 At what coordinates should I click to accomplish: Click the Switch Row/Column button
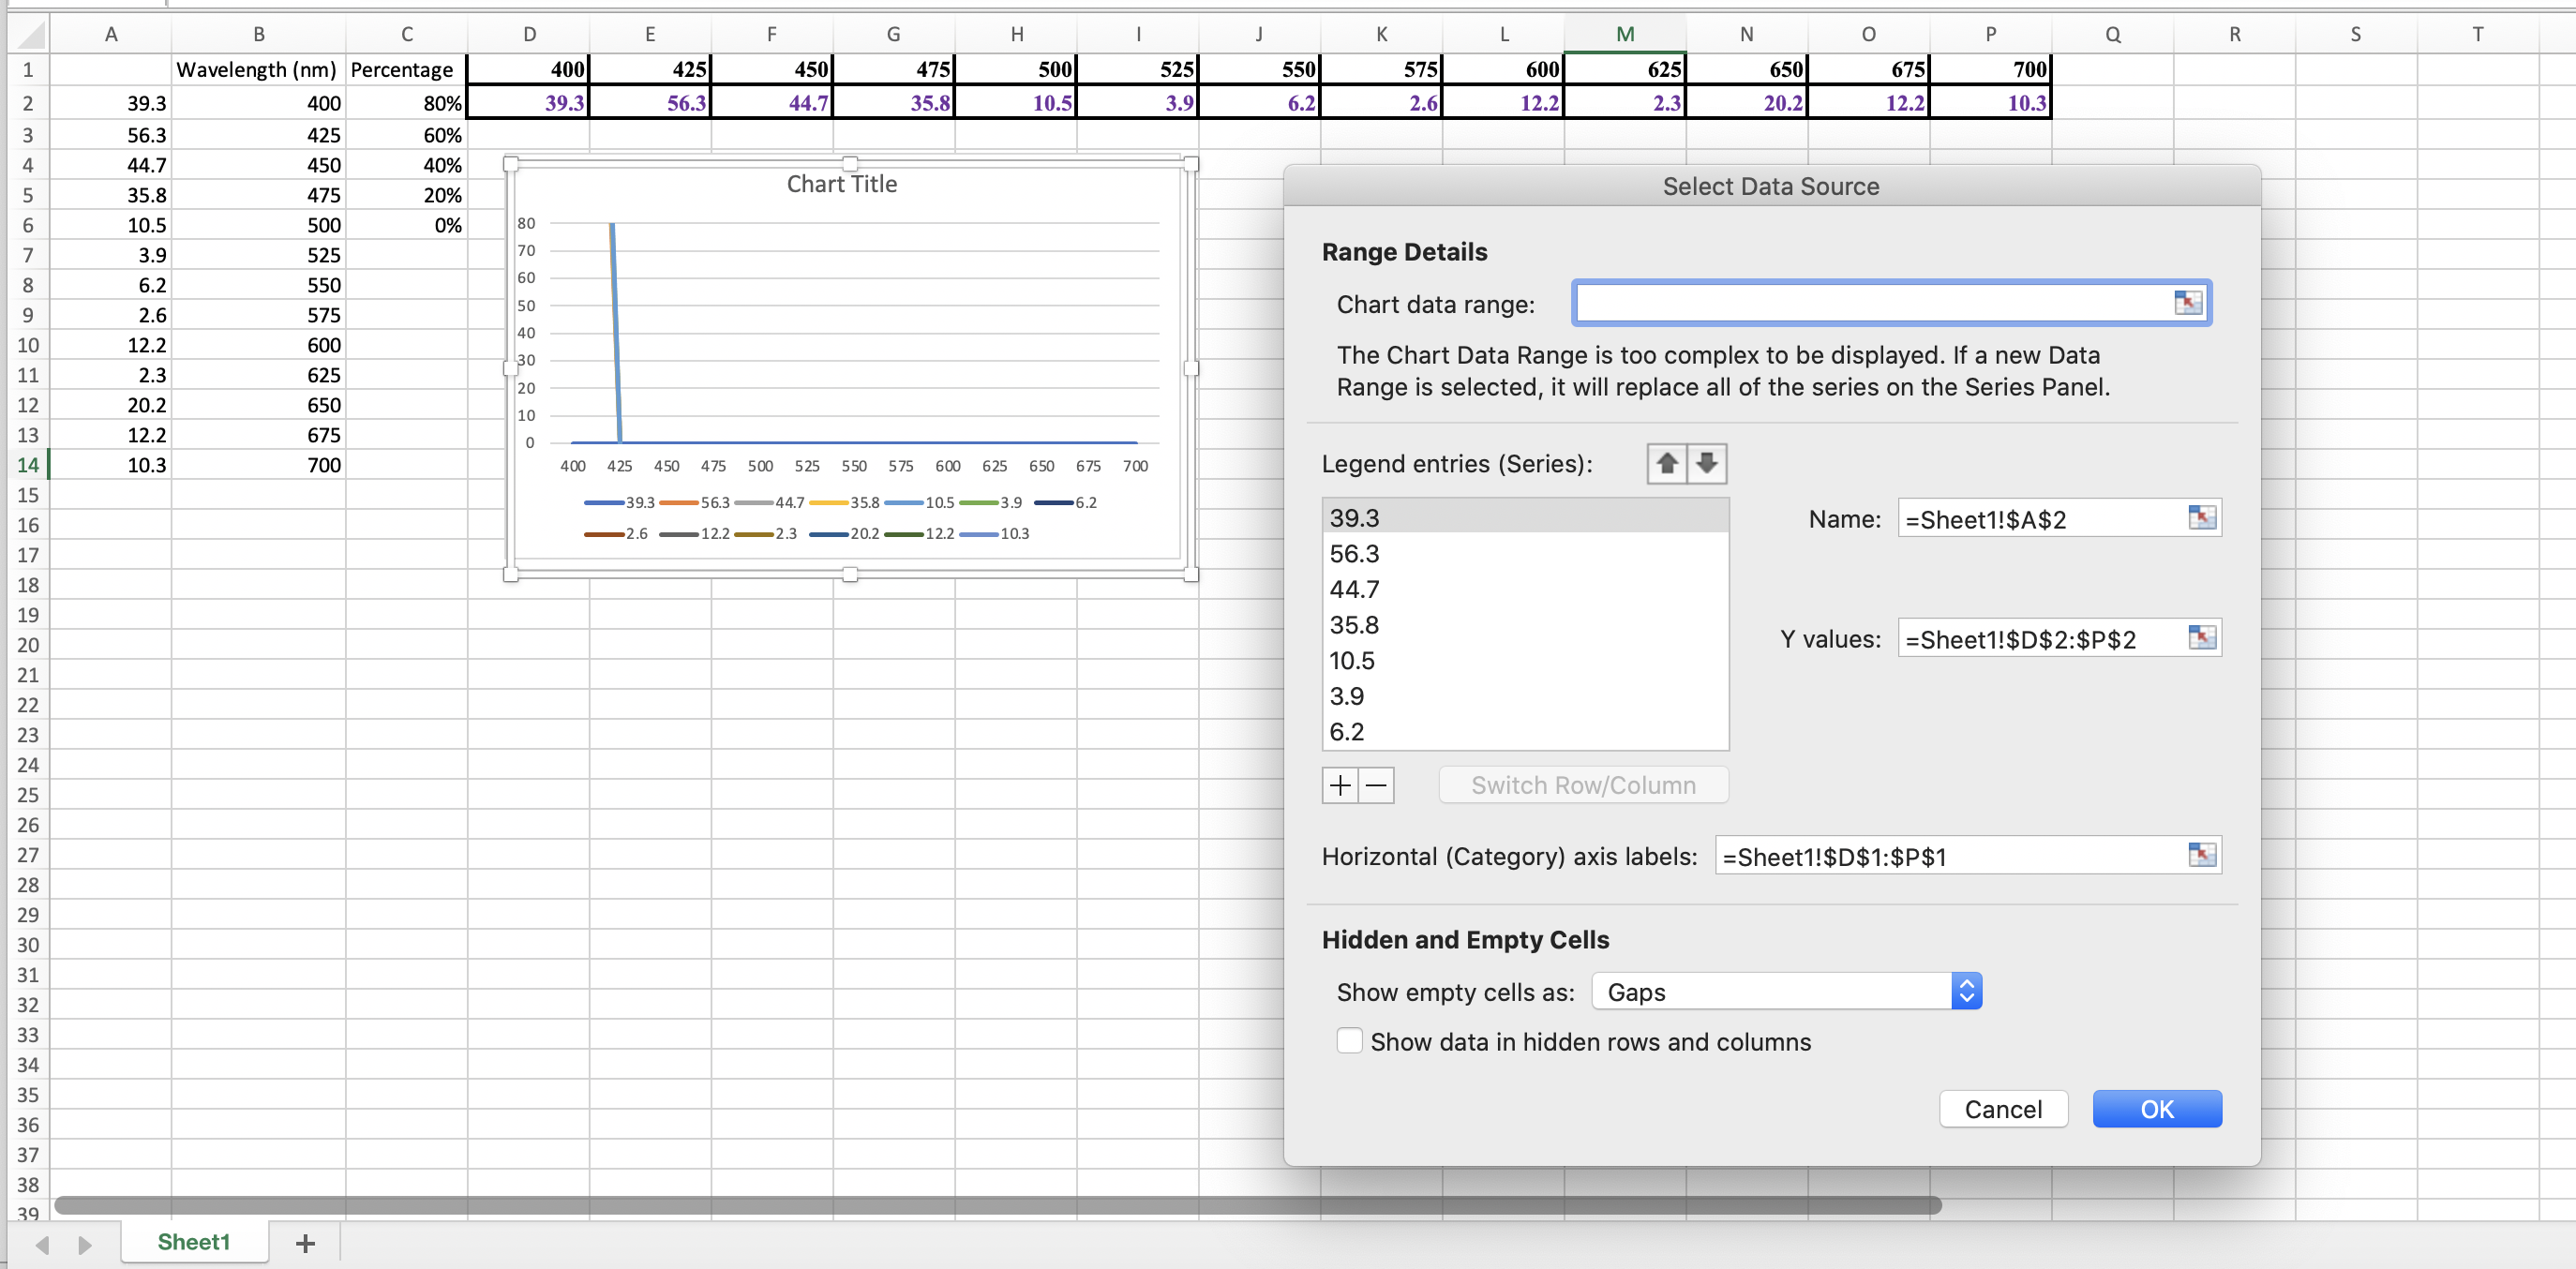1583,786
